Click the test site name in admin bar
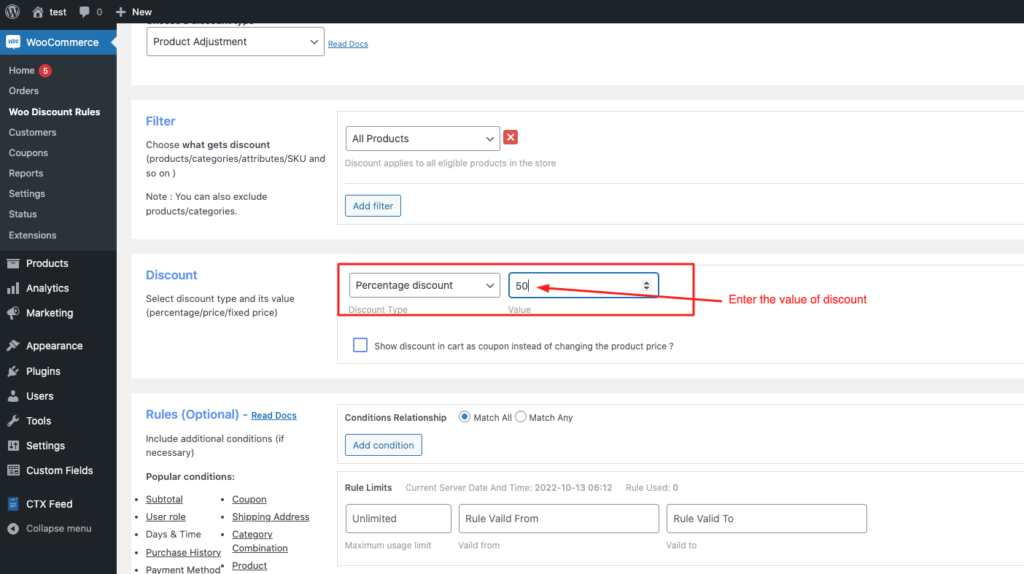 tap(58, 12)
